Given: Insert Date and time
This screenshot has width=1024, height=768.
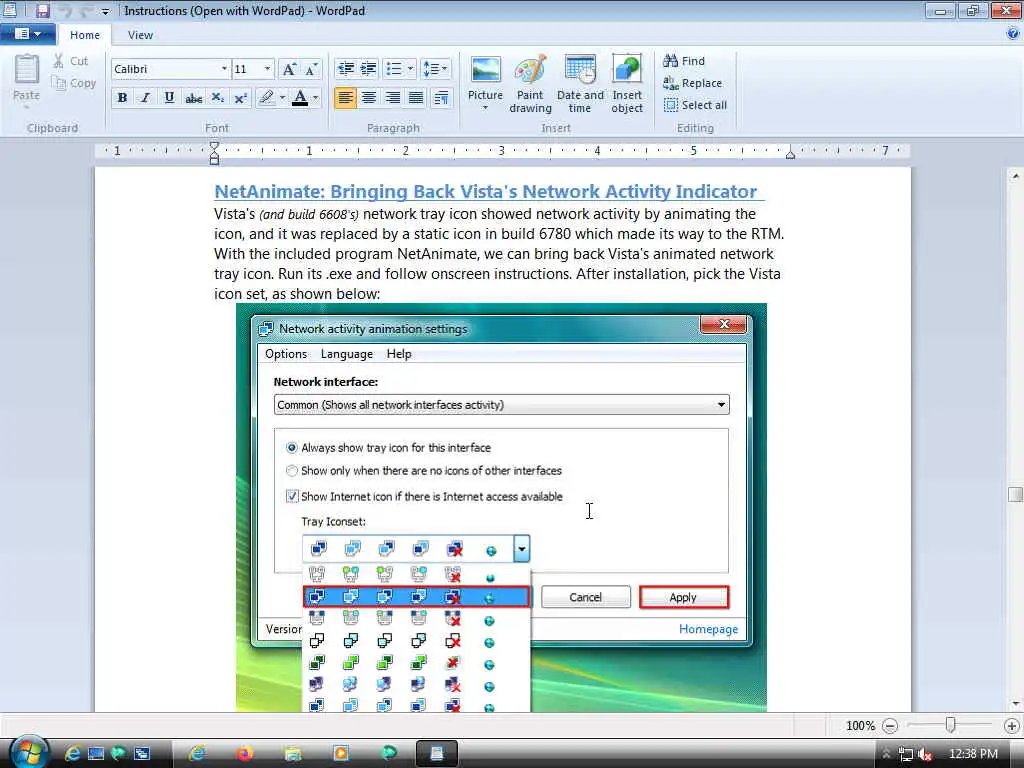Looking at the screenshot, I should 580,84.
